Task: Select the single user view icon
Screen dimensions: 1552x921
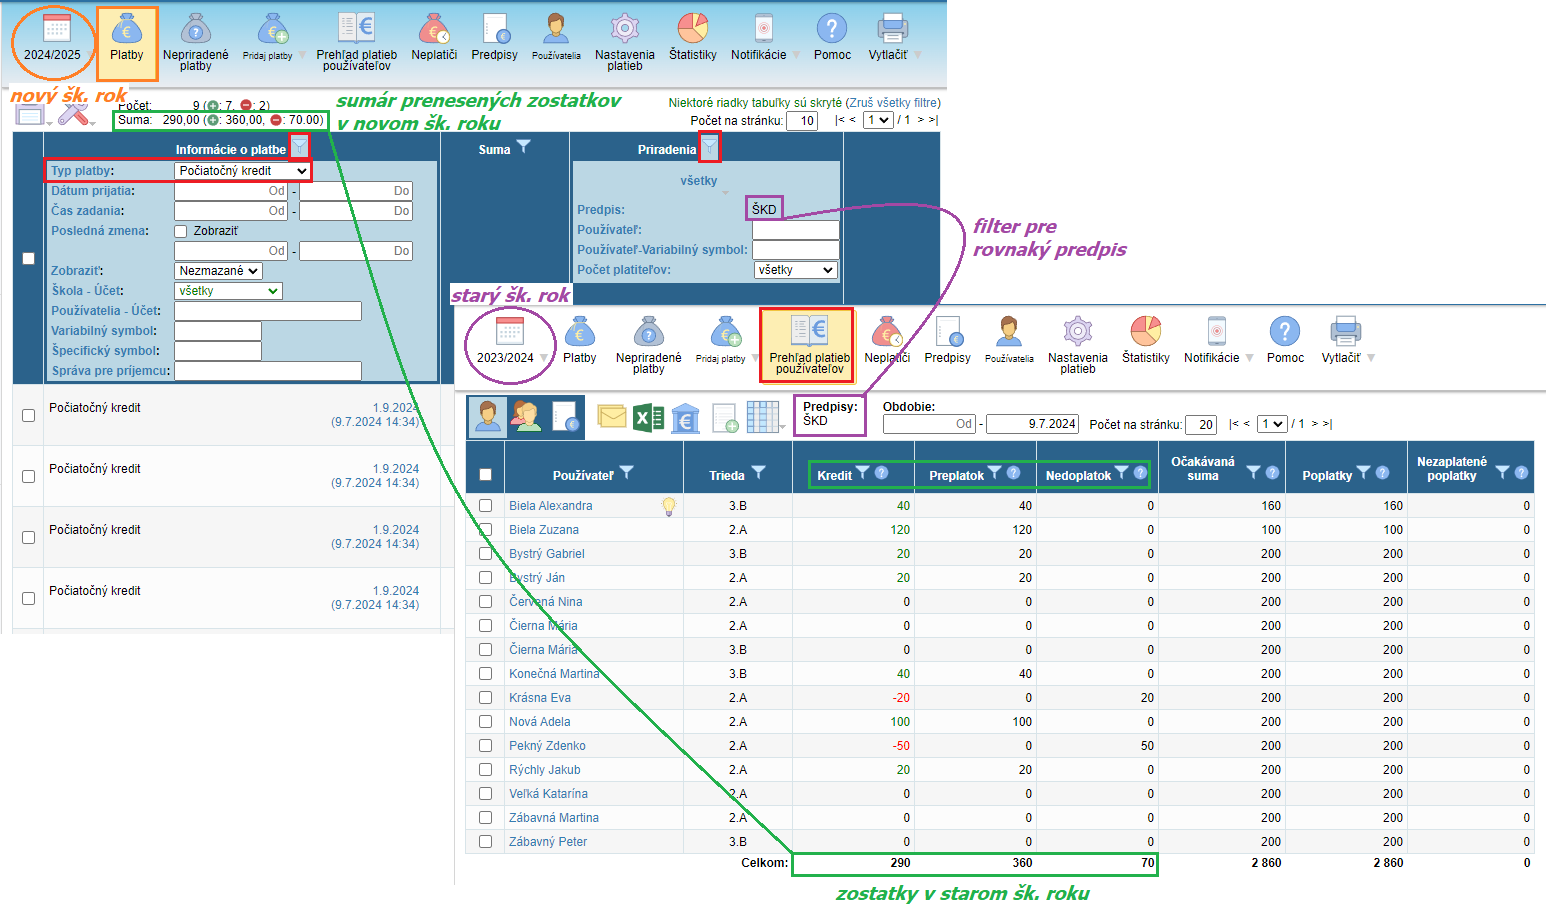Action: tap(488, 417)
